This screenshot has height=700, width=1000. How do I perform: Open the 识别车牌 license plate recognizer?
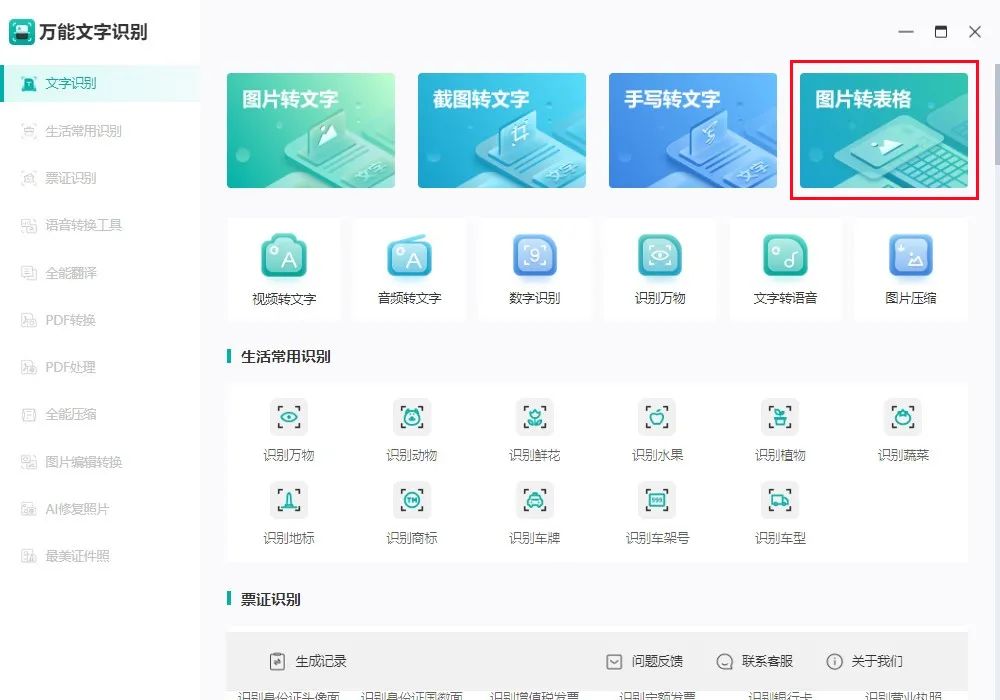point(534,510)
